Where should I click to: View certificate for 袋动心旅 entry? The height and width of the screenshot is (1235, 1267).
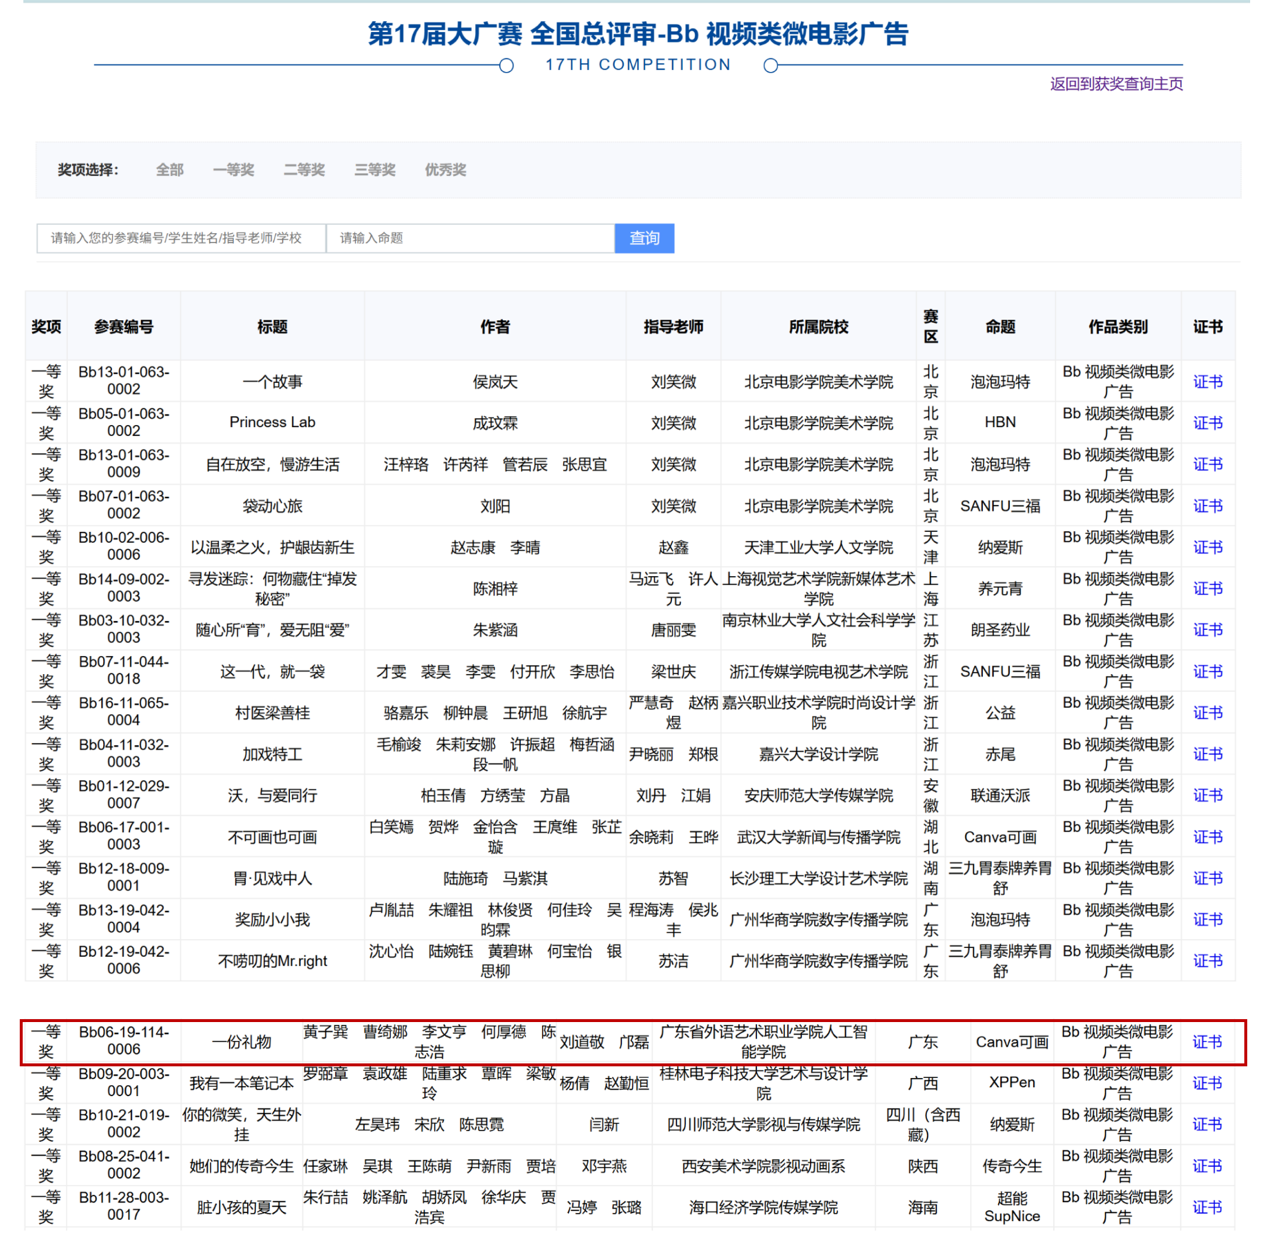click(x=1207, y=506)
